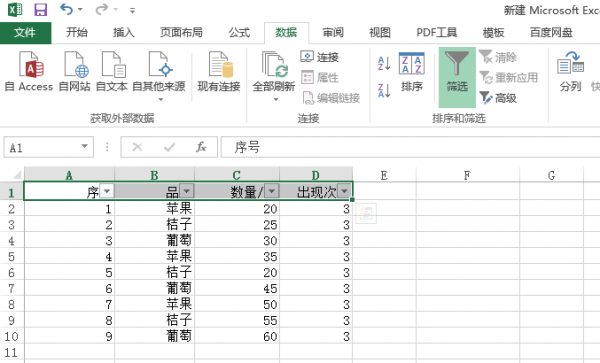Expand the 全部刷新 dropdown arrow

(x=276, y=99)
